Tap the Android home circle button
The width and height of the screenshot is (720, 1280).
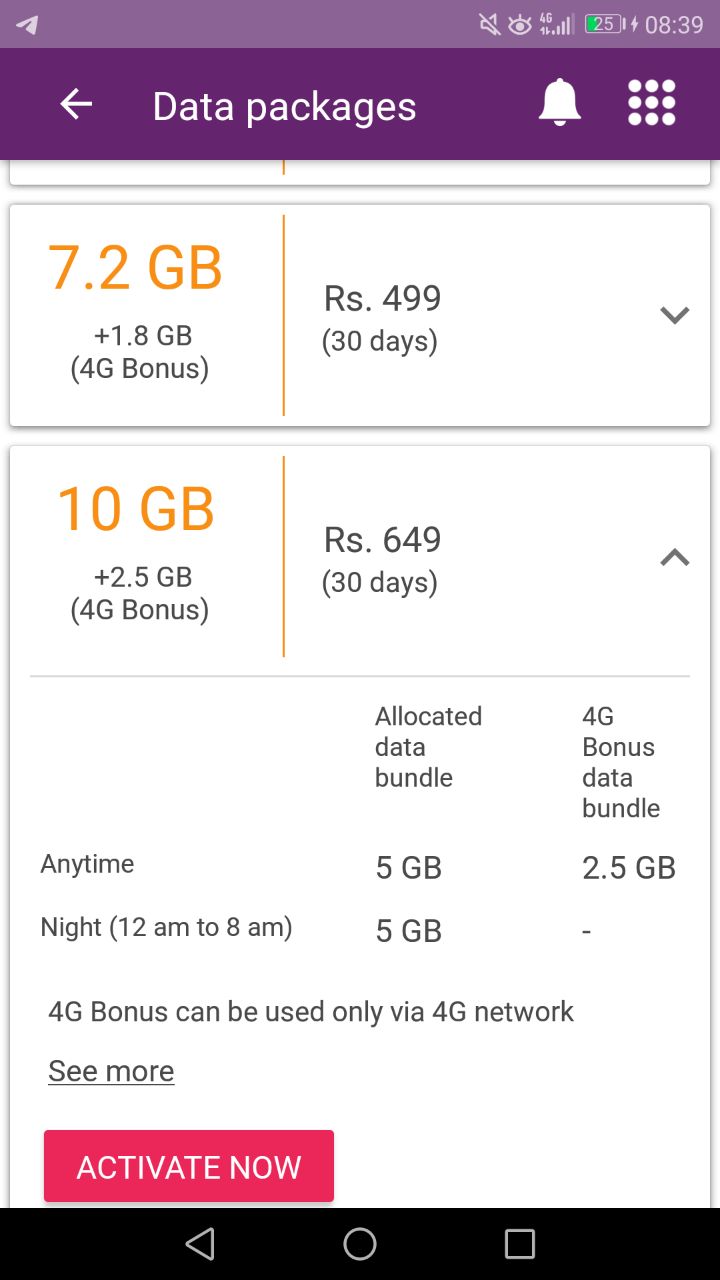pyautogui.click(x=360, y=1244)
